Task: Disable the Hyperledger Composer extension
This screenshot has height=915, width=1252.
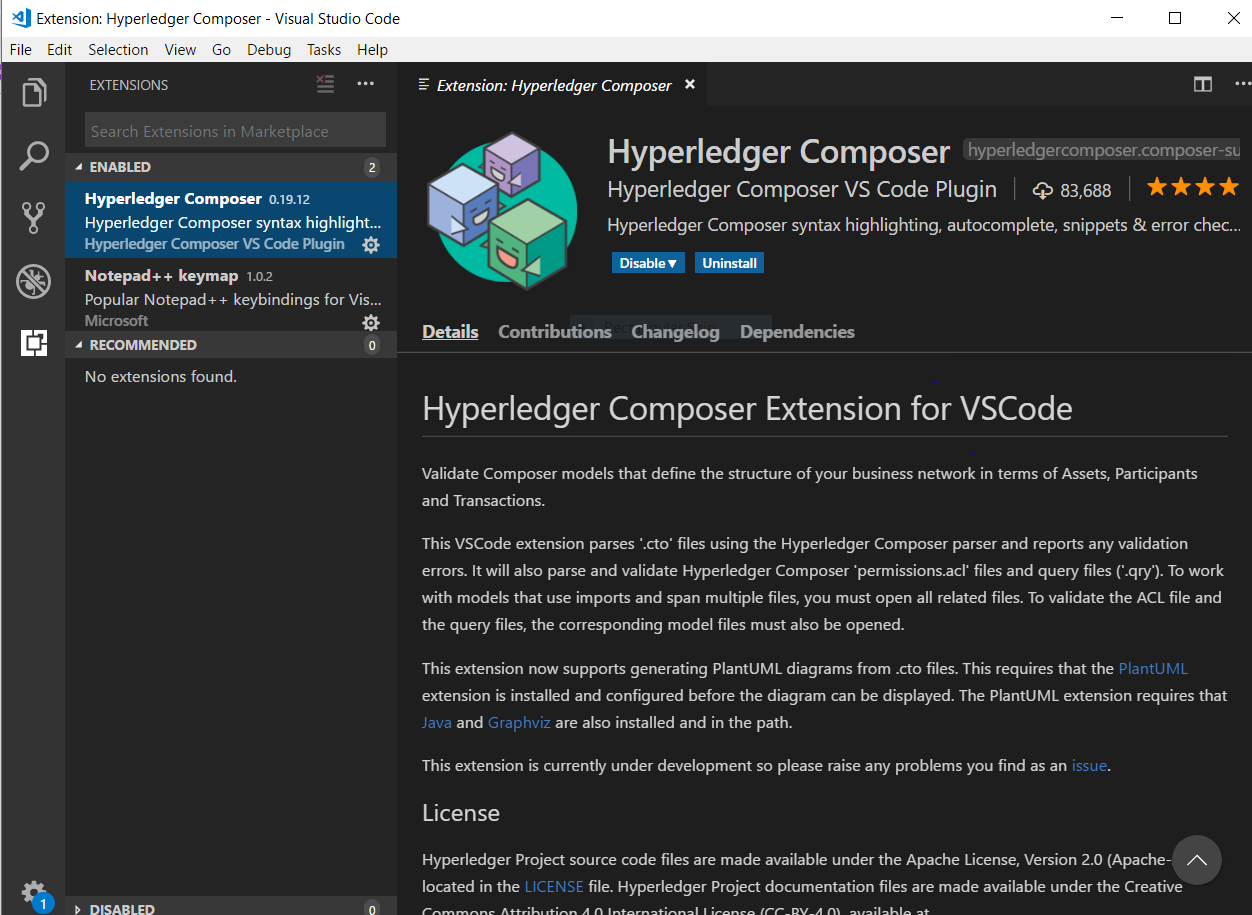Action: coord(640,262)
